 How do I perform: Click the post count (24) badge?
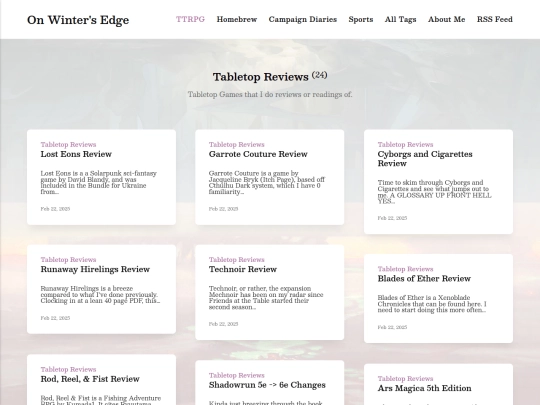pos(320,75)
